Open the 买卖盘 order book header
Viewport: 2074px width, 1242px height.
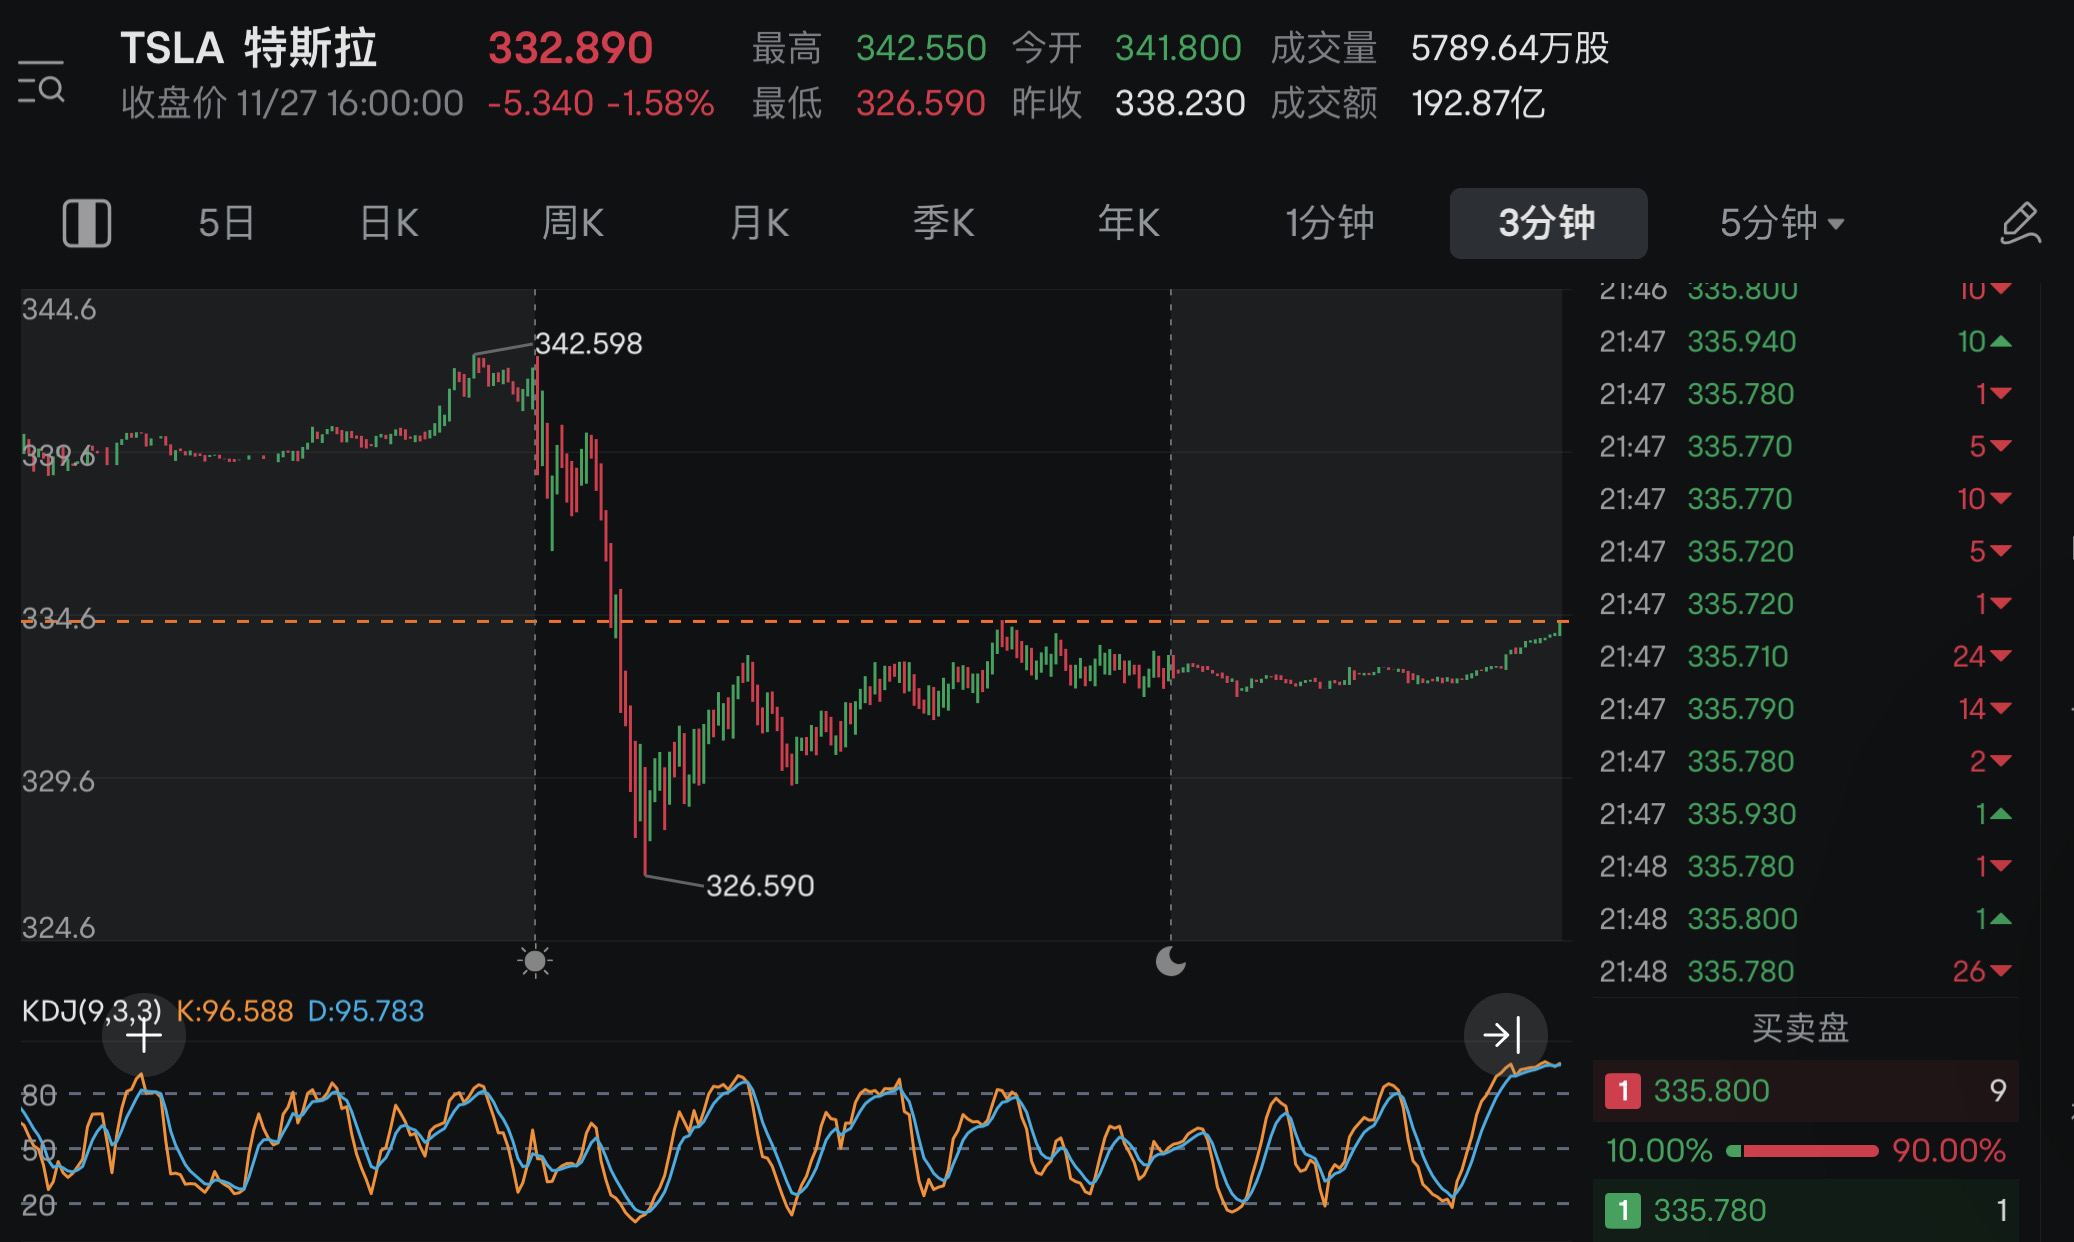coord(1800,1028)
